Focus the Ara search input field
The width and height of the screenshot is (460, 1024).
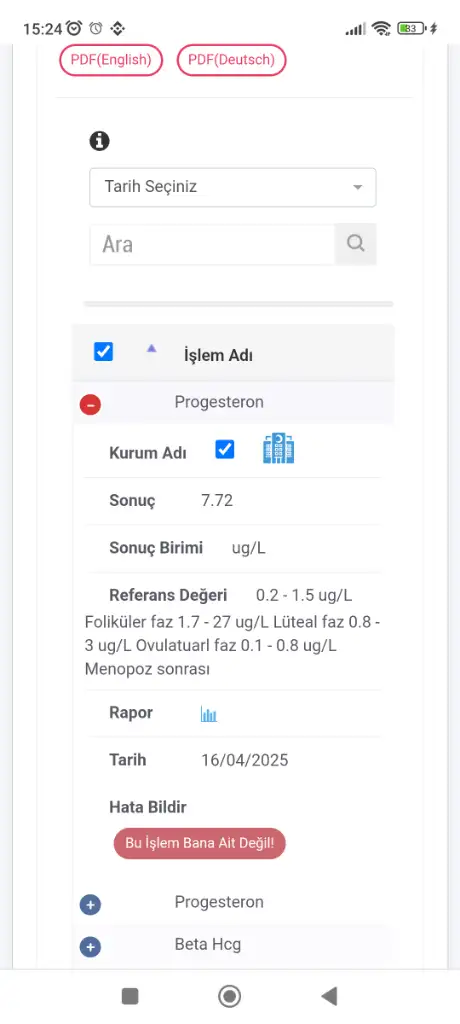(212, 244)
